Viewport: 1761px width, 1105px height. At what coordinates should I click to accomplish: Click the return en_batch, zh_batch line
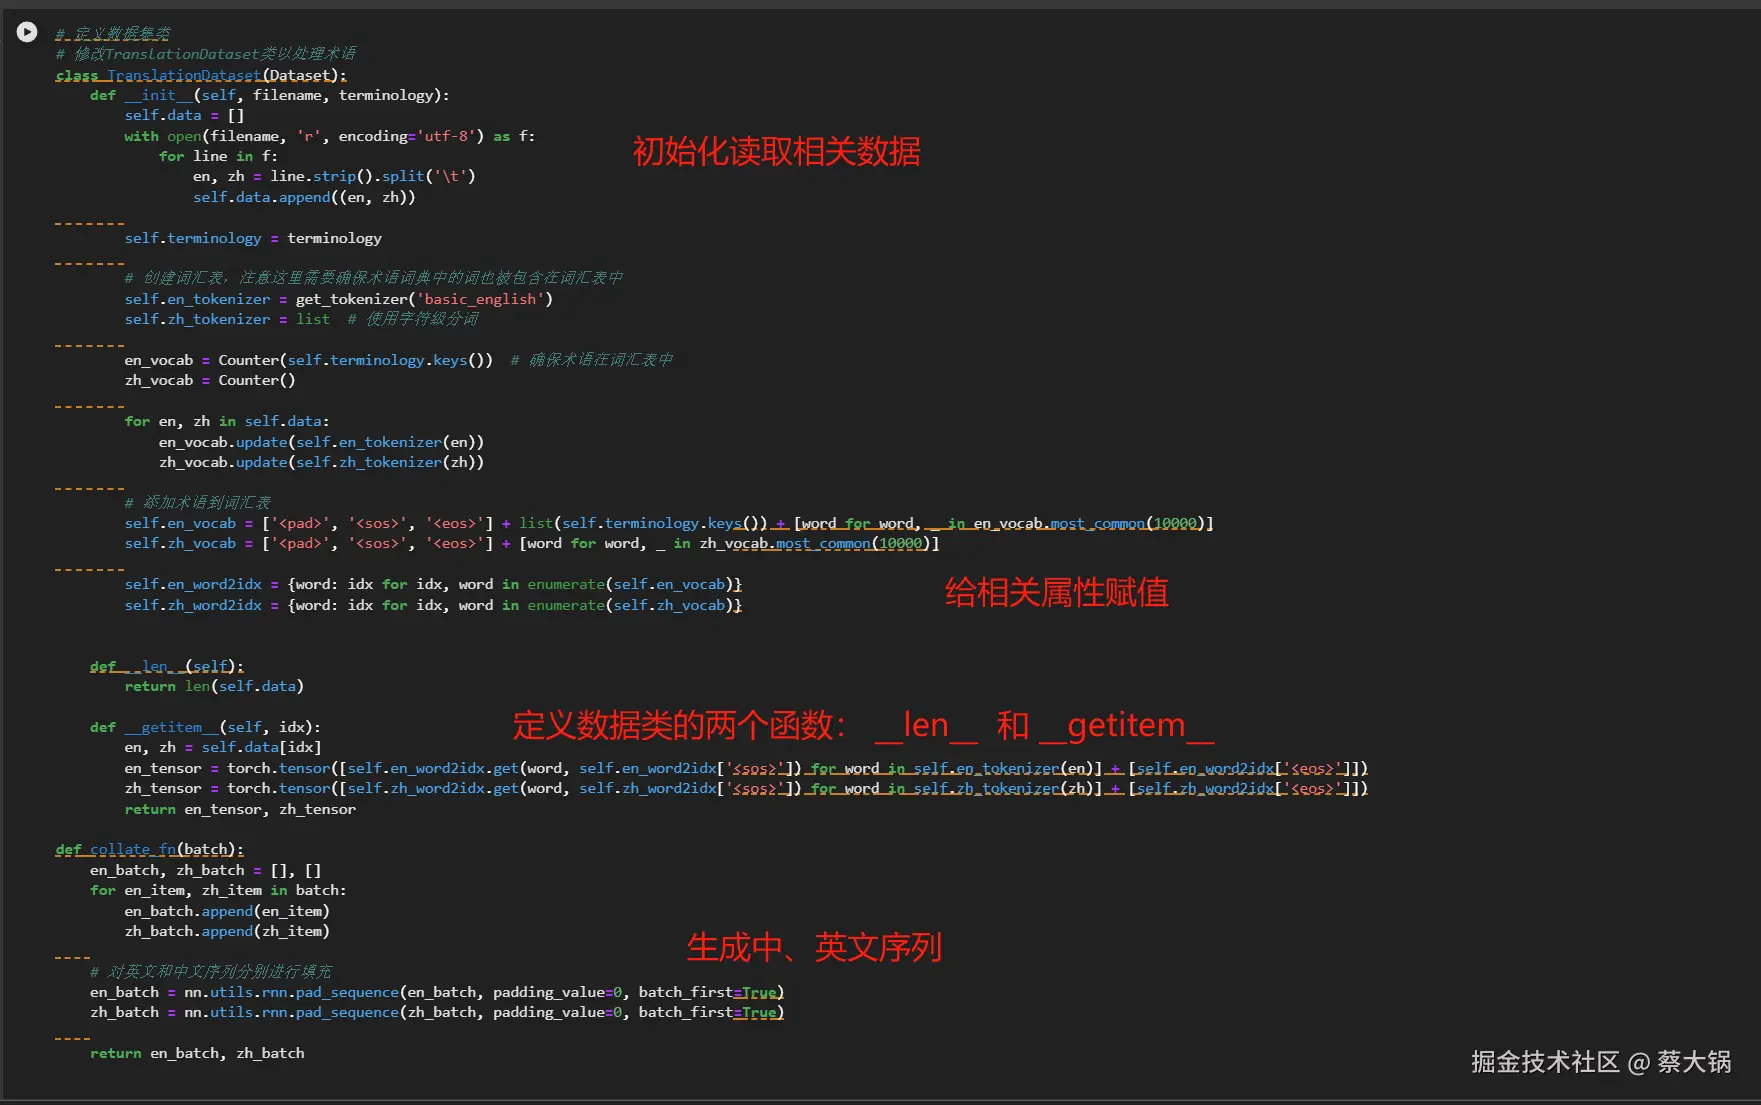[x=197, y=1053]
